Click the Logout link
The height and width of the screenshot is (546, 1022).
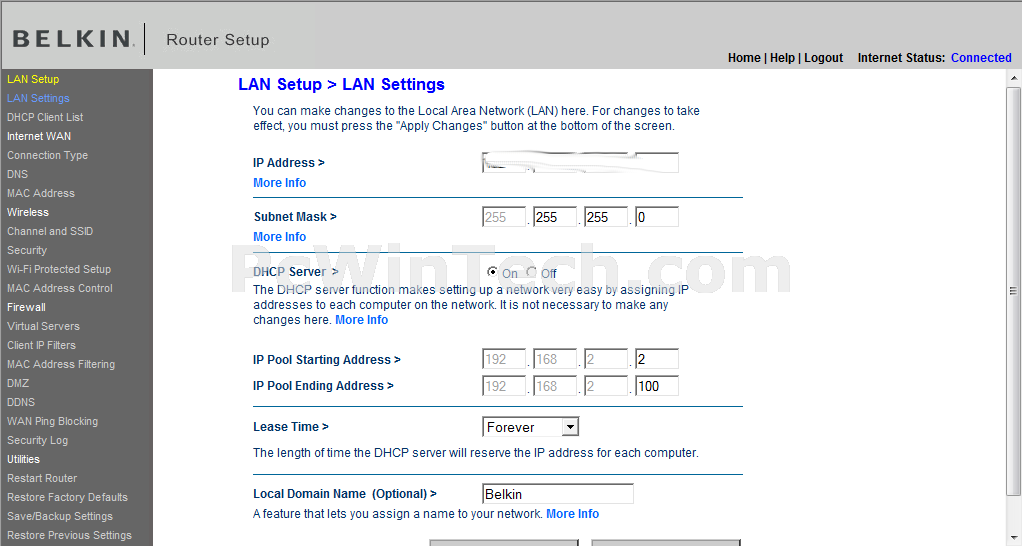[x=823, y=58]
